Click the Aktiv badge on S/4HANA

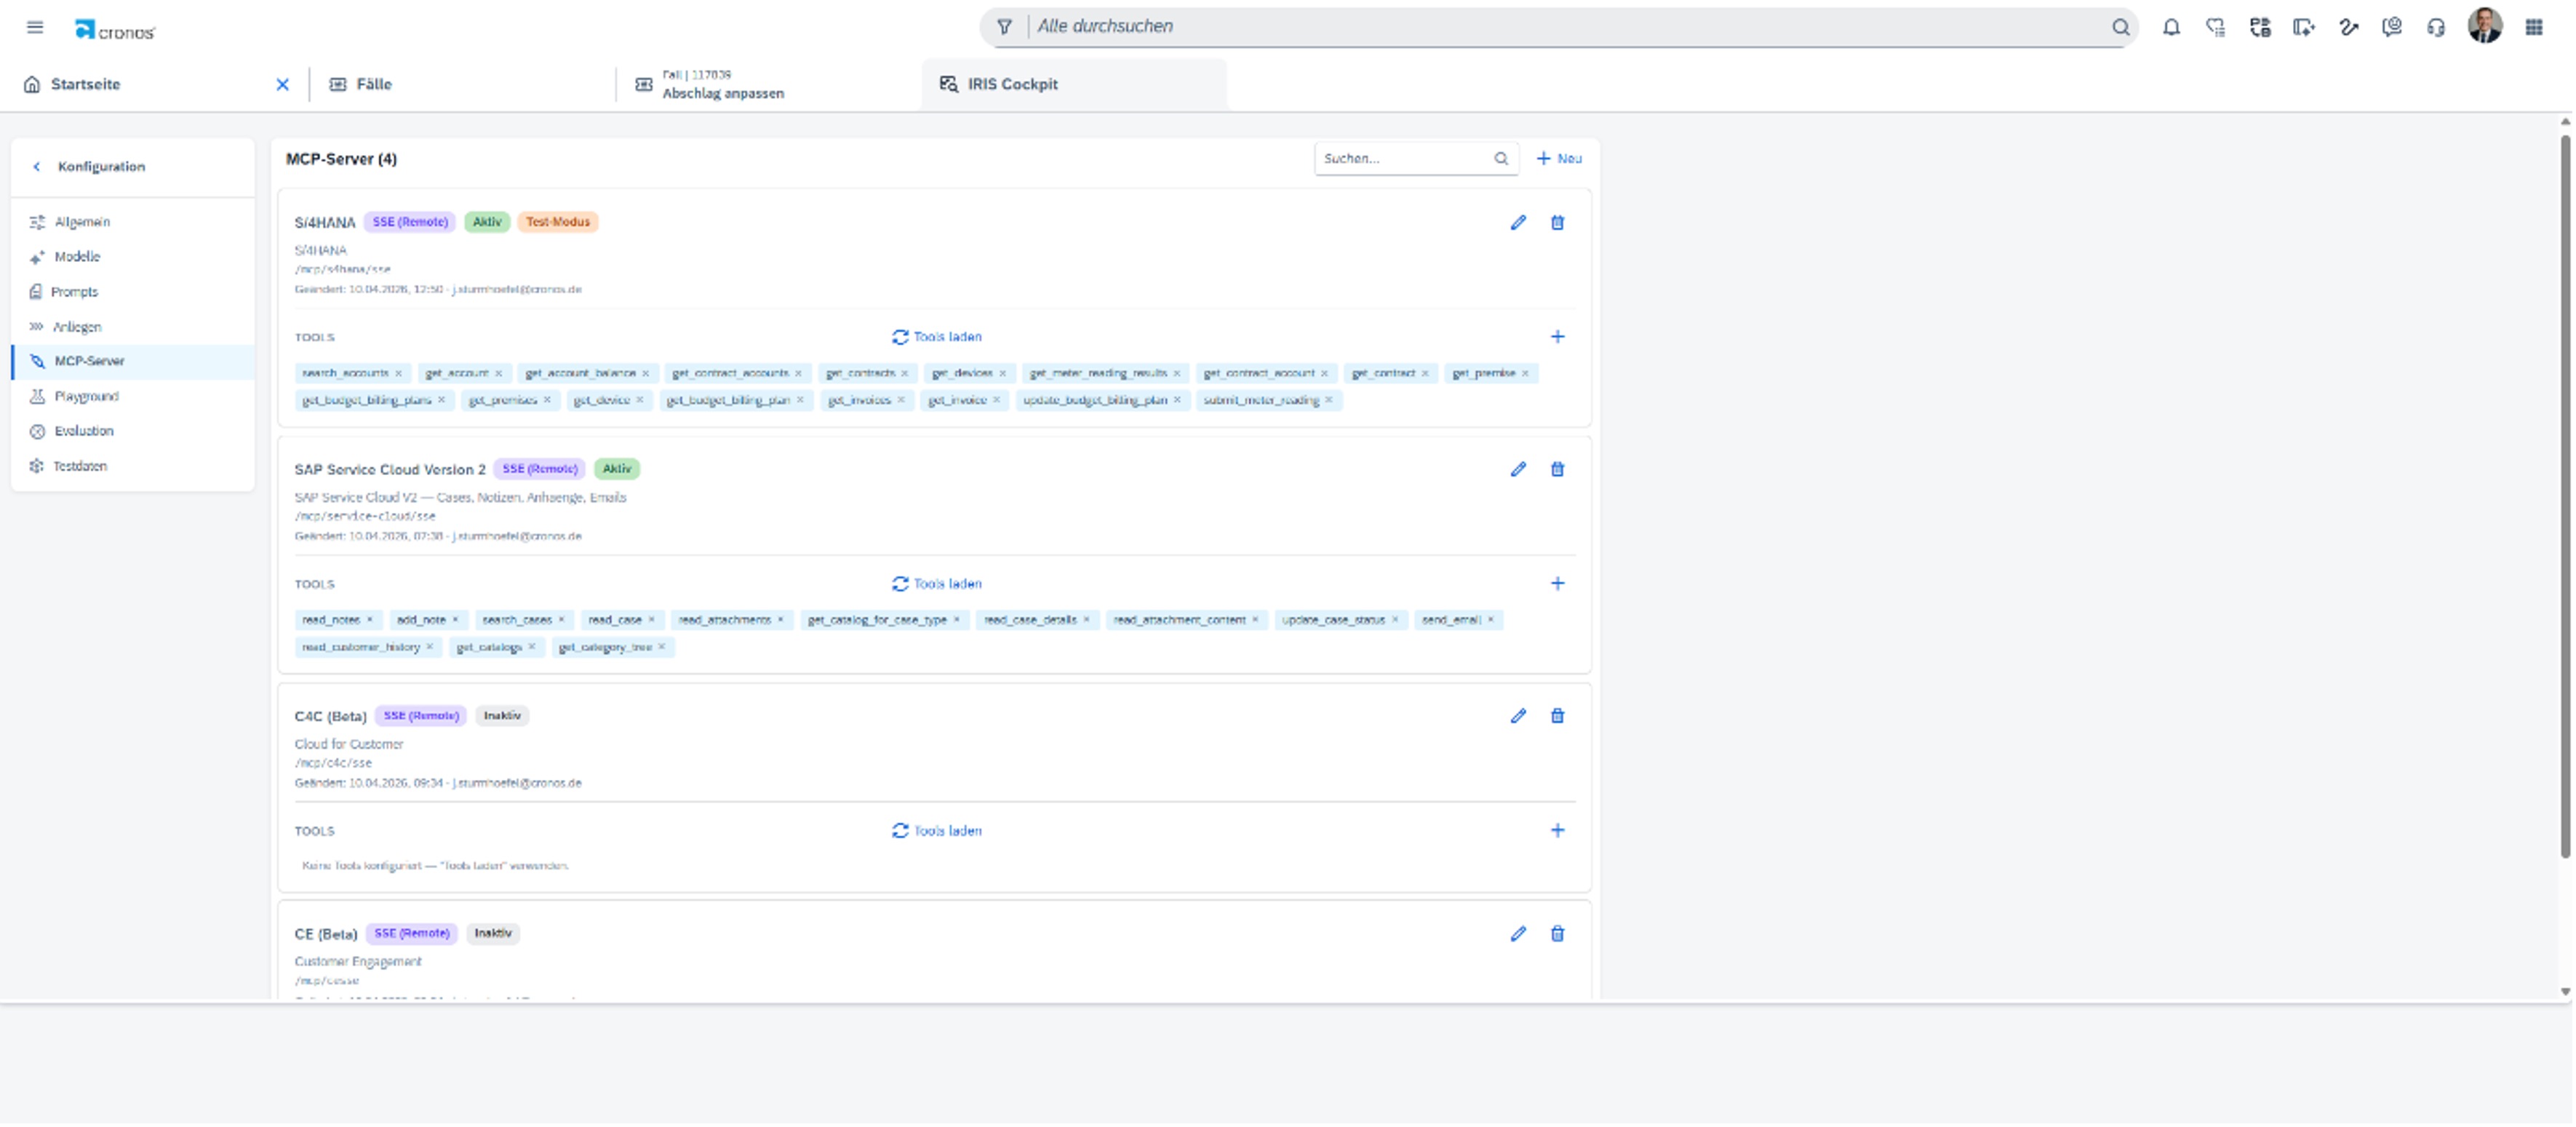(x=487, y=222)
